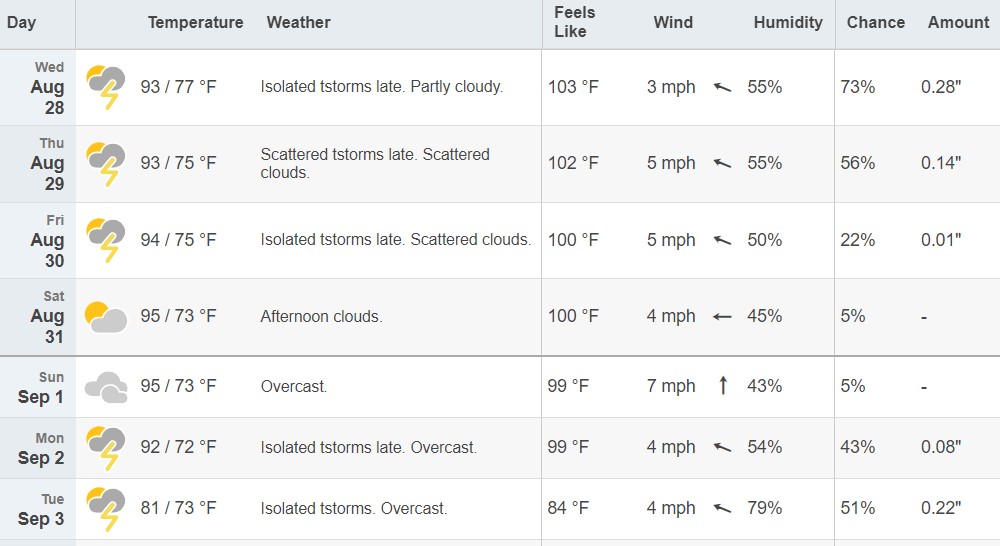Click the Wed Aug 28 thunderstorm icon

point(106,87)
